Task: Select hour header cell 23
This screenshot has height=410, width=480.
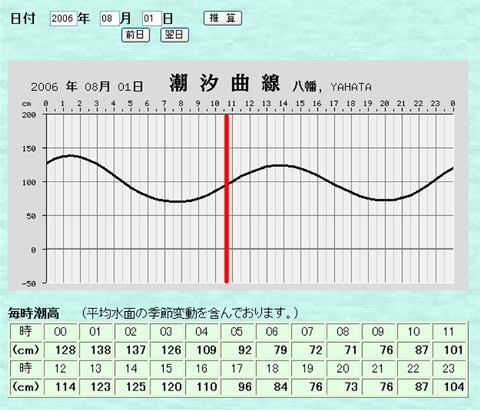Action: [449, 369]
